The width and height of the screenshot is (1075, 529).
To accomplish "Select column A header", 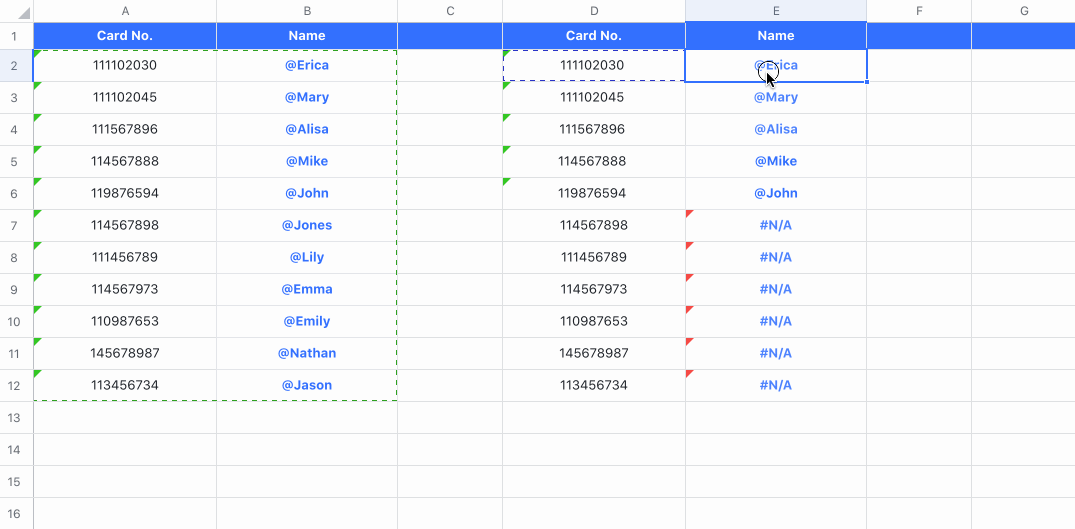I will [125, 11].
